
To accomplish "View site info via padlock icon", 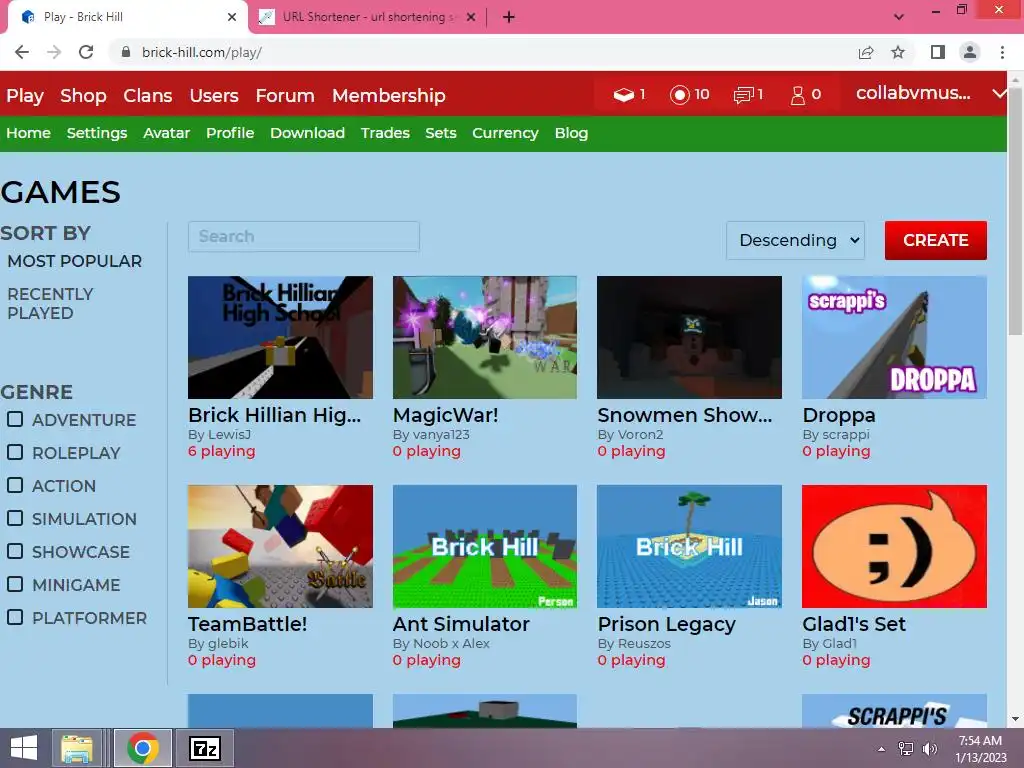I will (x=126, y=52).
